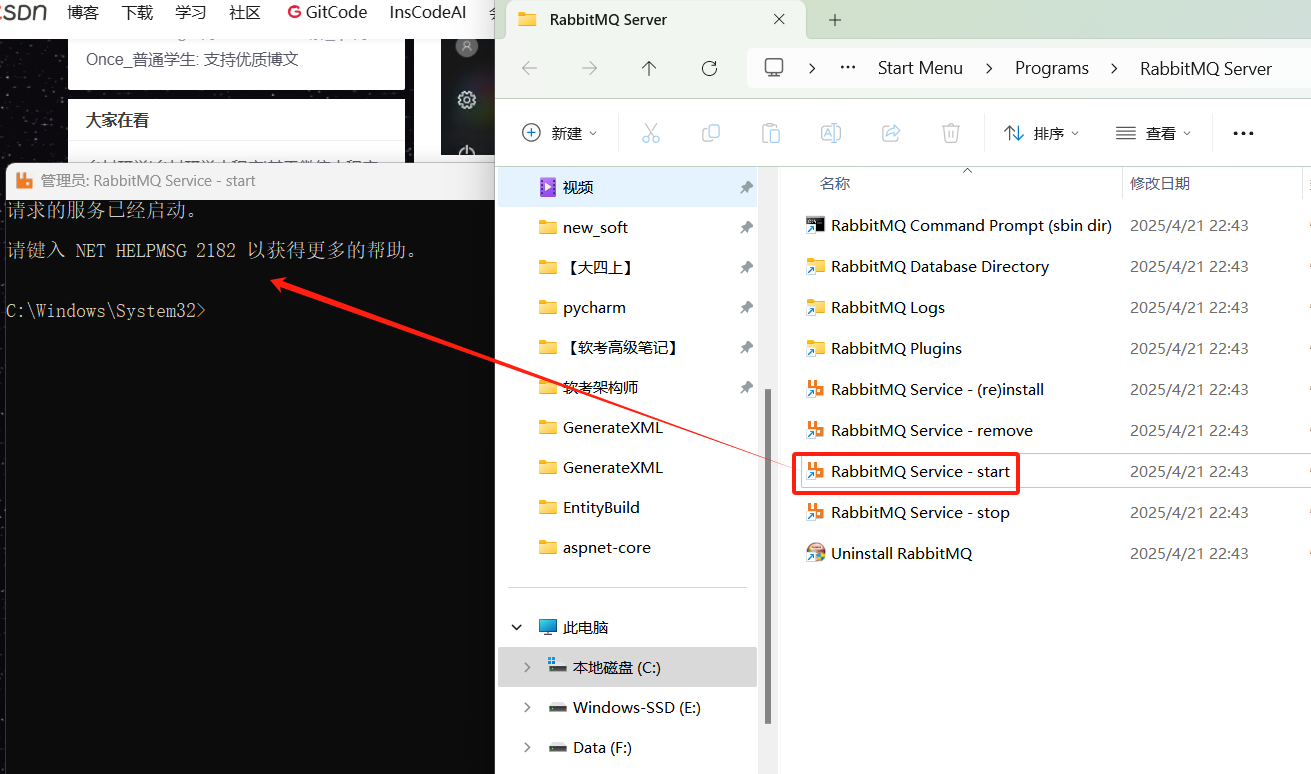Screen dimensions: 1311x774
Task: Click the Once_普通学生 comment text
Action: coord(192,59)
